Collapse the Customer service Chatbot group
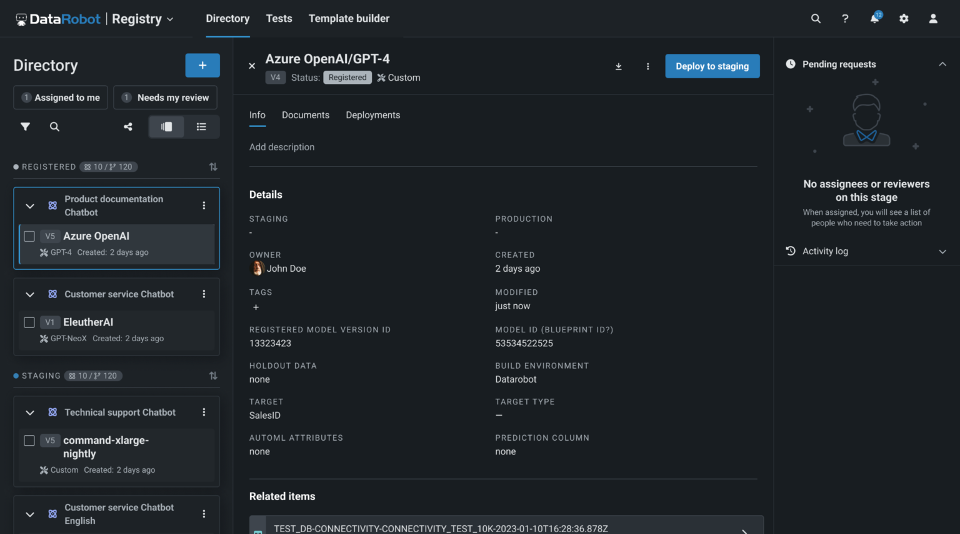This screenshot has width=960, height=534. click(x=29, y=295)
